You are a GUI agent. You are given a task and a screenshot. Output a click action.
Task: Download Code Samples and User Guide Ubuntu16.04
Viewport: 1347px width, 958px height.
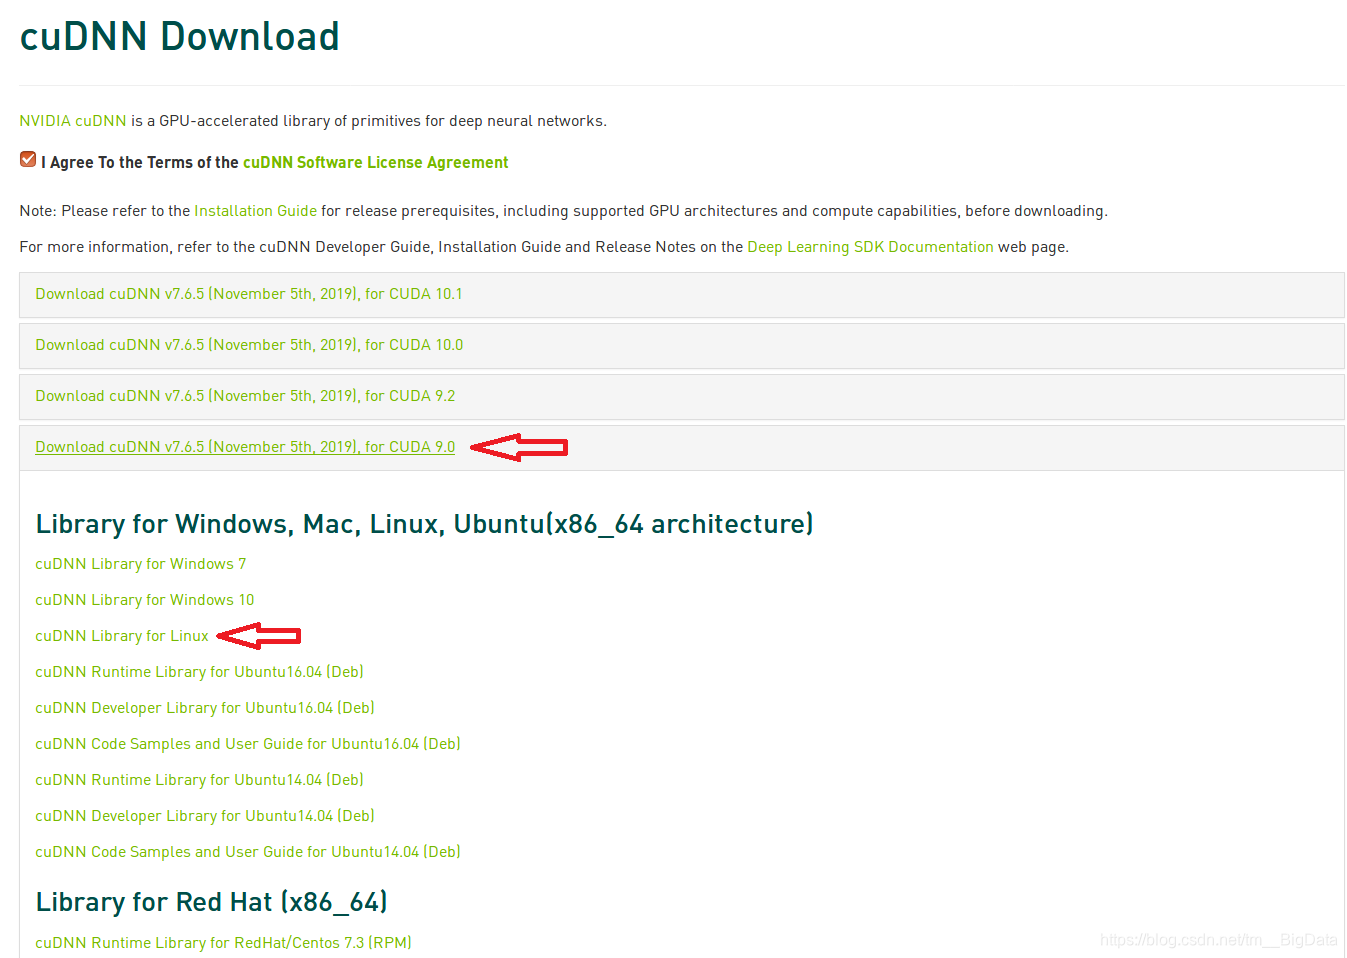[248, 744]
